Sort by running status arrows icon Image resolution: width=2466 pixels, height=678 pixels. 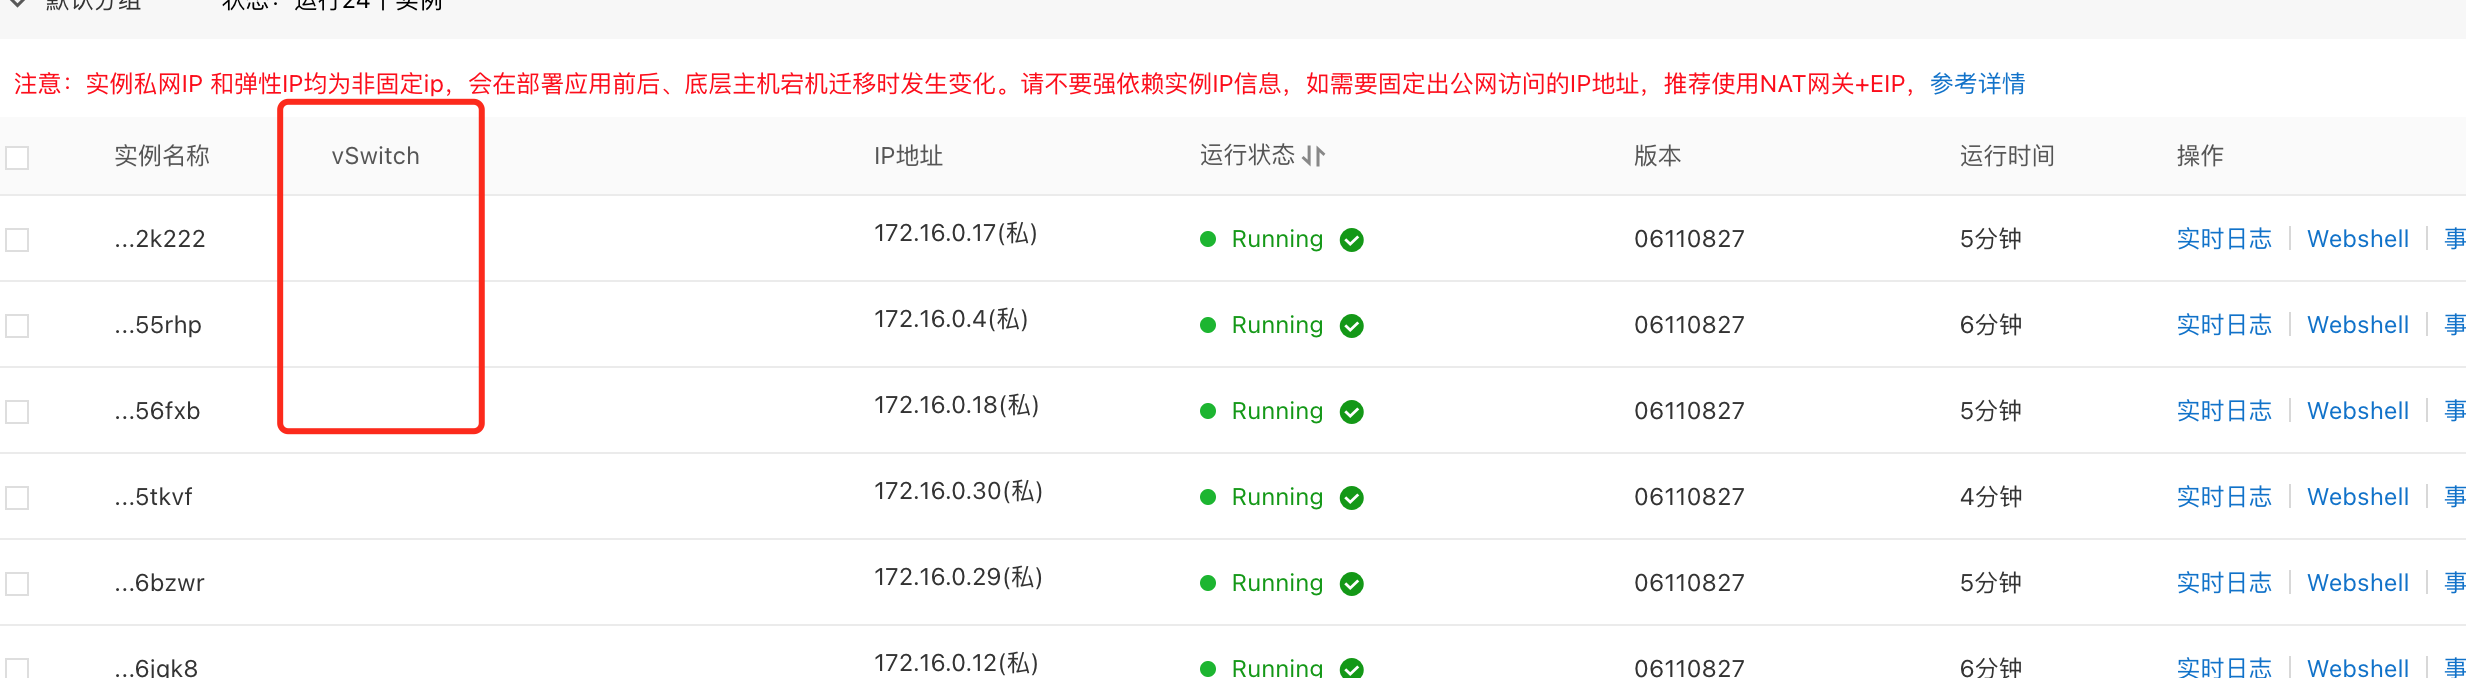1314,156
